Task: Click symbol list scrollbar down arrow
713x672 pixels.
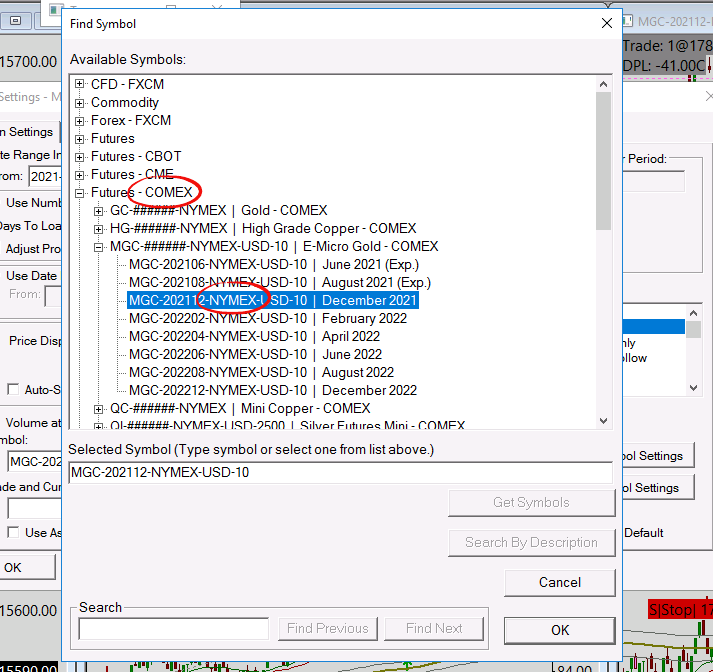Action: click(603, 421)
